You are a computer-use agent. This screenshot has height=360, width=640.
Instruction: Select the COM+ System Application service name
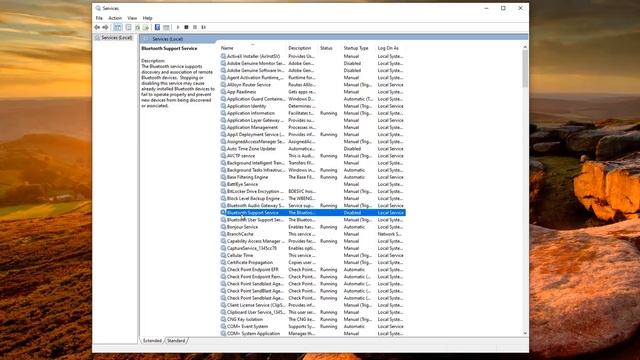click(253, 333)
